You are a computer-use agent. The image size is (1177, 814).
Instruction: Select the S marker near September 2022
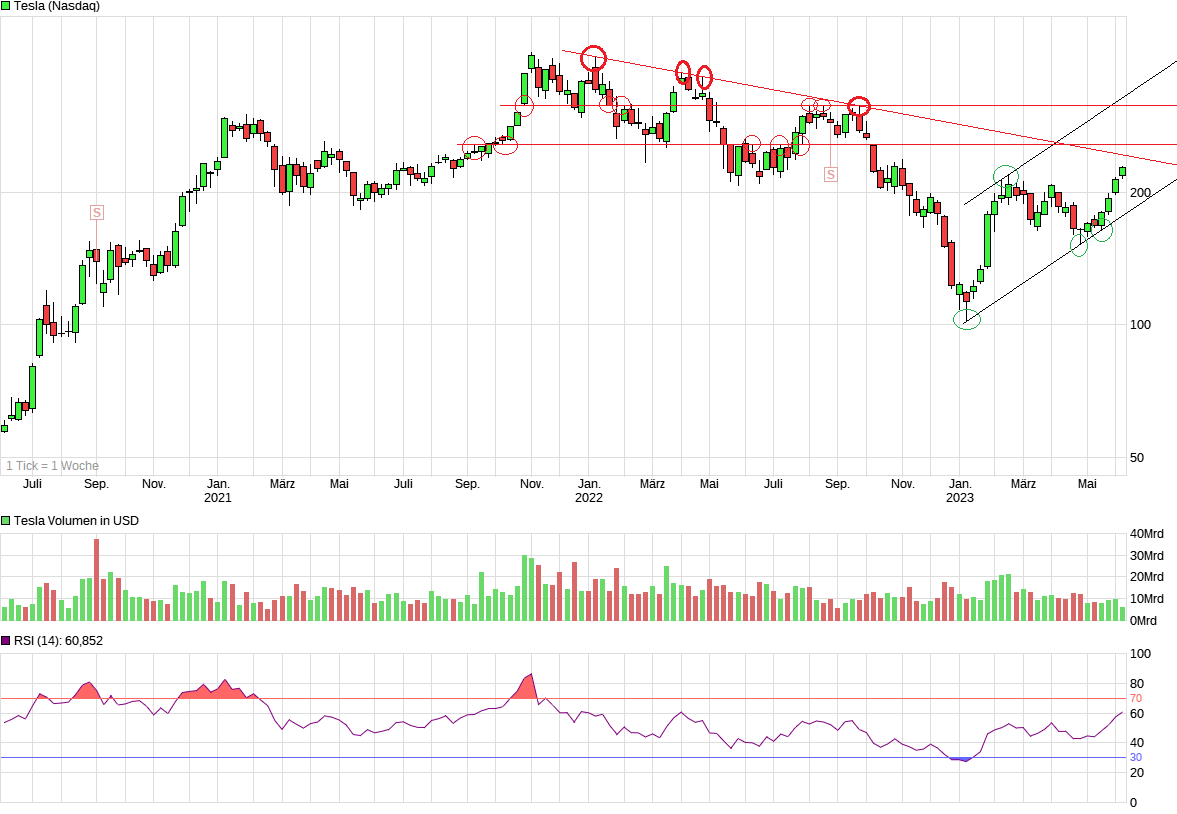830,174
